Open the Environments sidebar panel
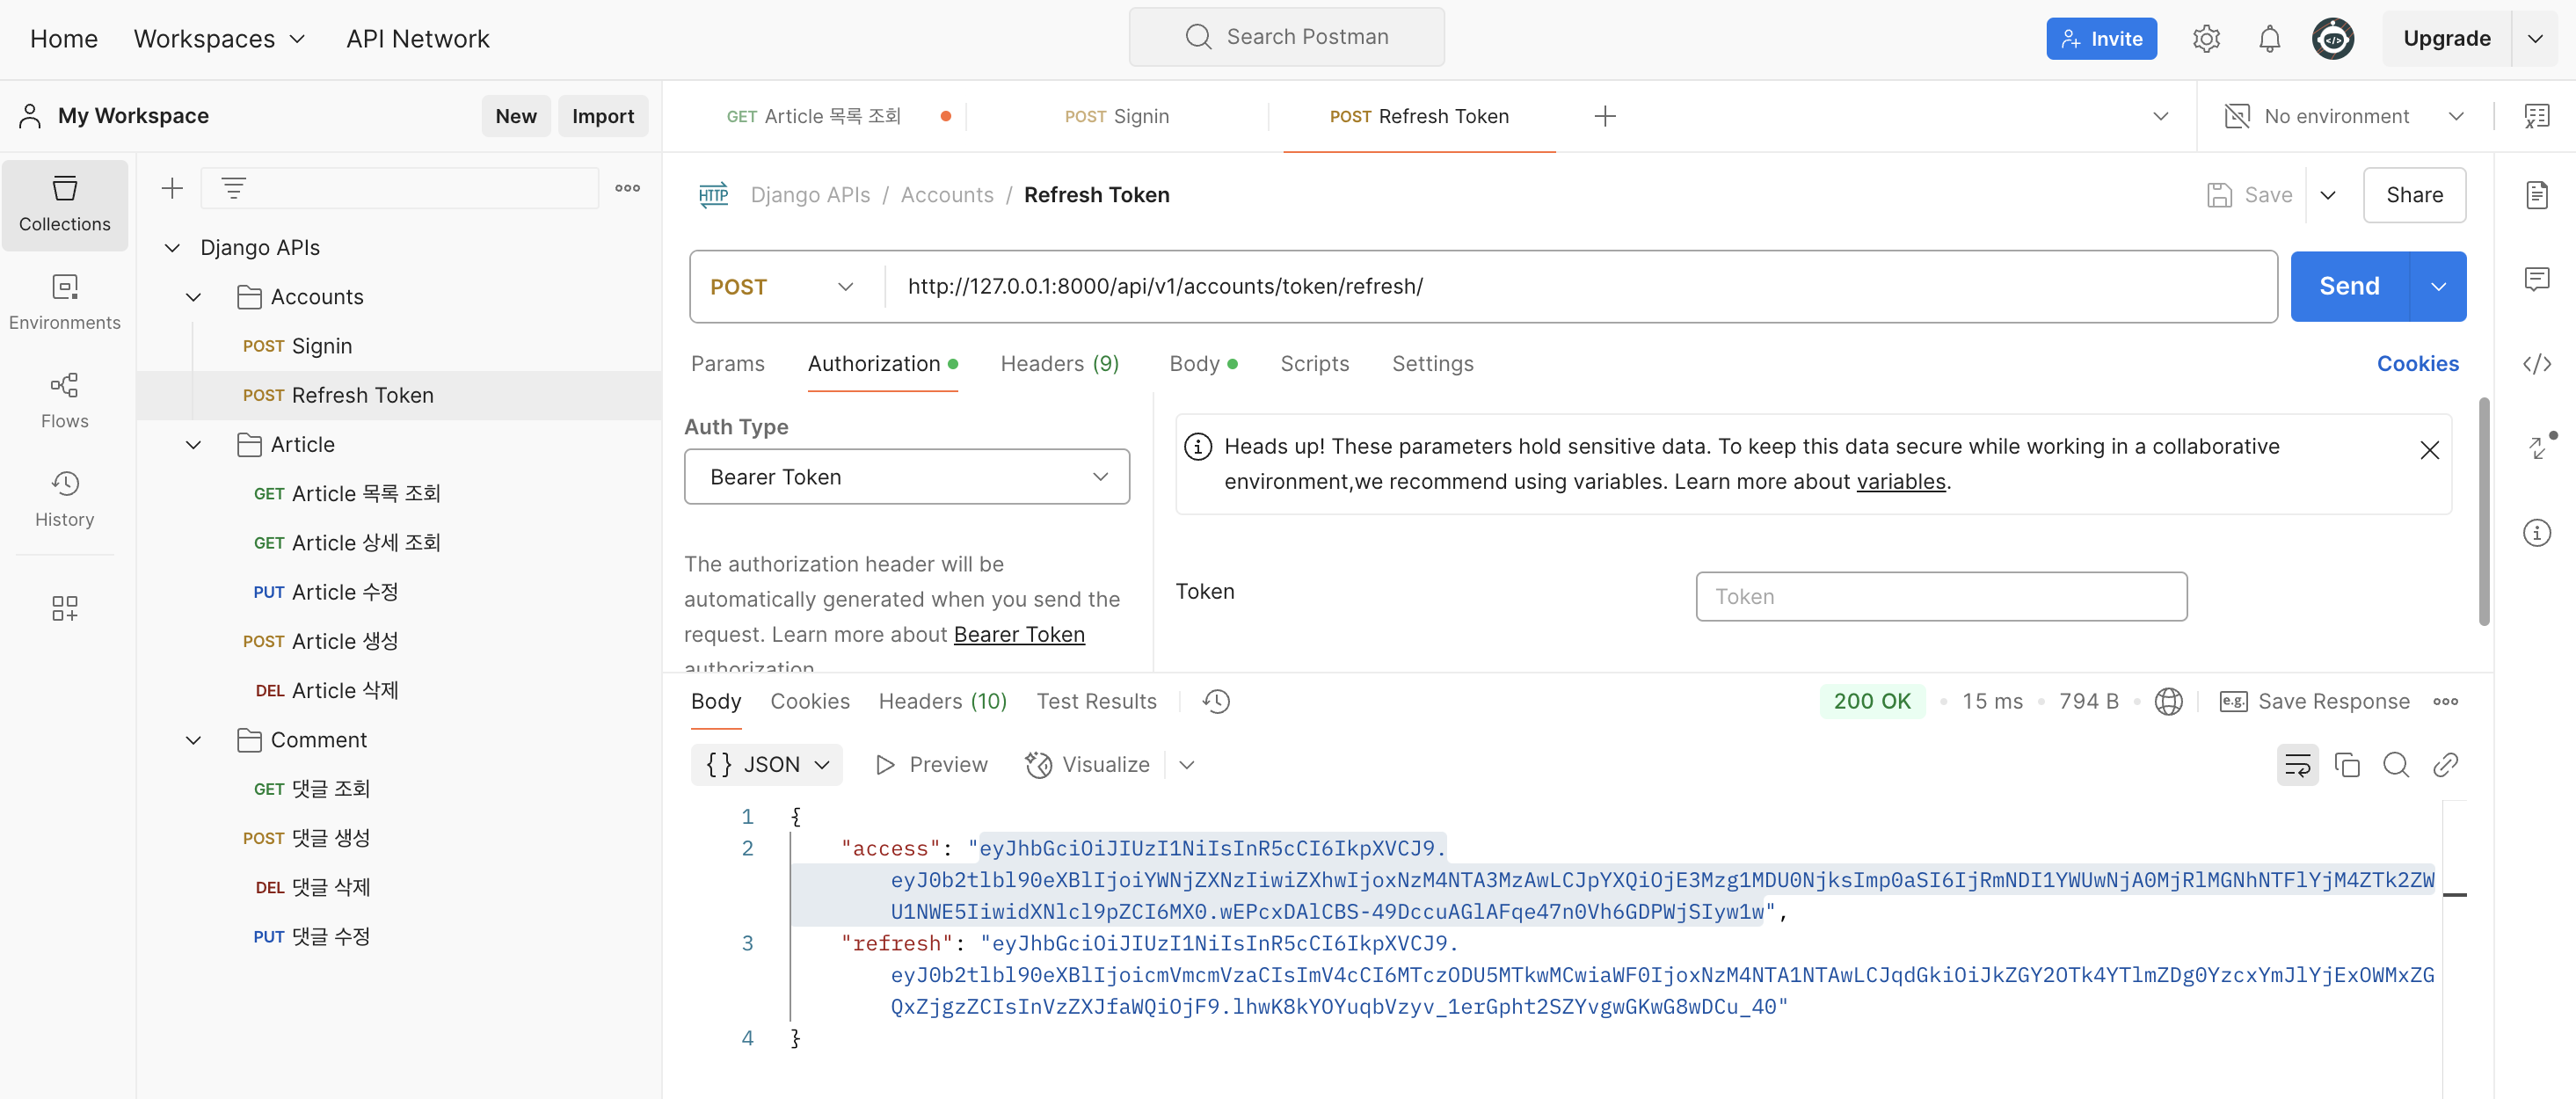This screenshot has width=2576, height=1099. click(x=65, y=302)
